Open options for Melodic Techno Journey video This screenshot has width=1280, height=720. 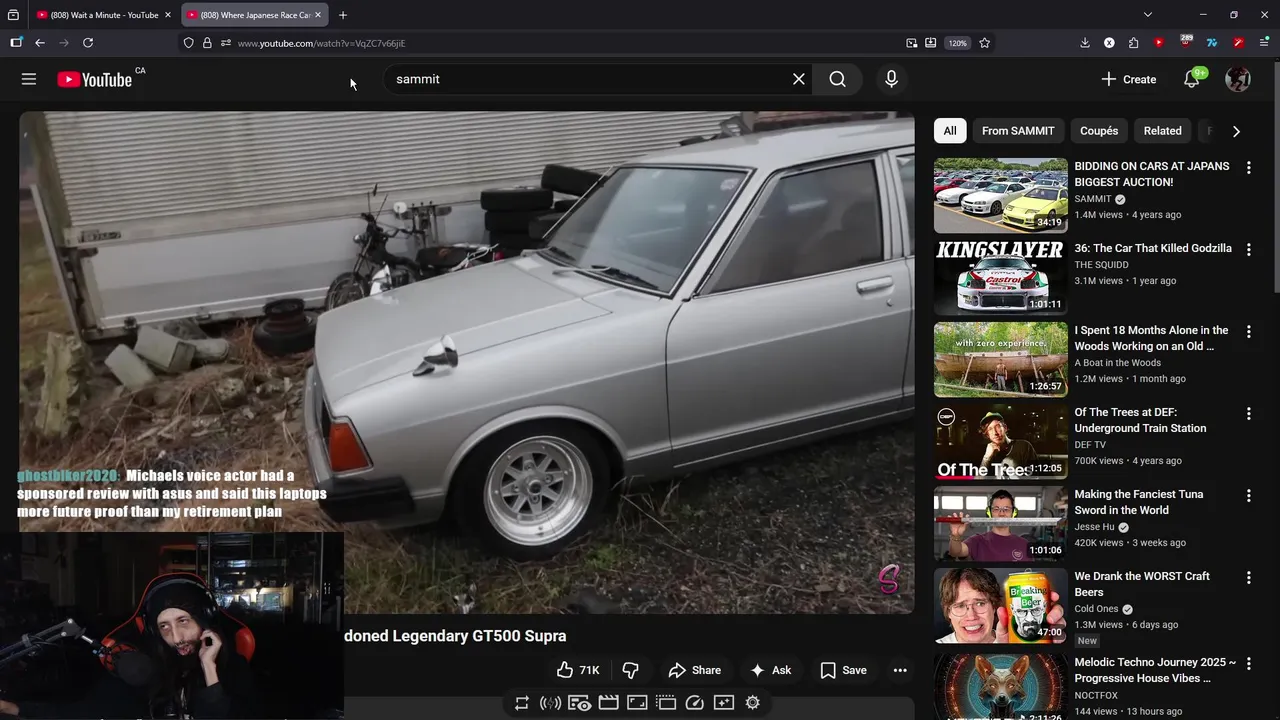[x=1248, y=663]
